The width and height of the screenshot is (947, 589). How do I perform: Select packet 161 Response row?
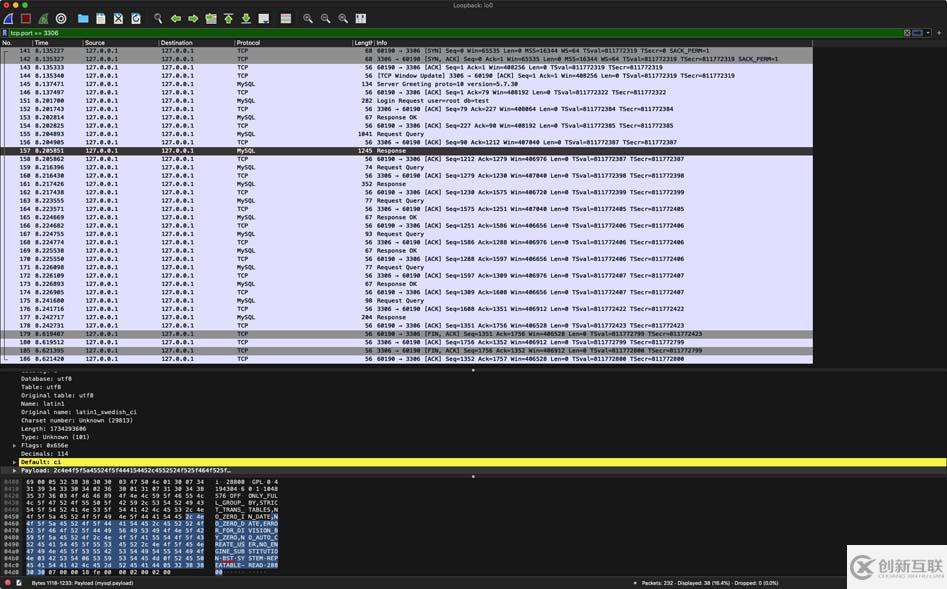tap(406, 184)
